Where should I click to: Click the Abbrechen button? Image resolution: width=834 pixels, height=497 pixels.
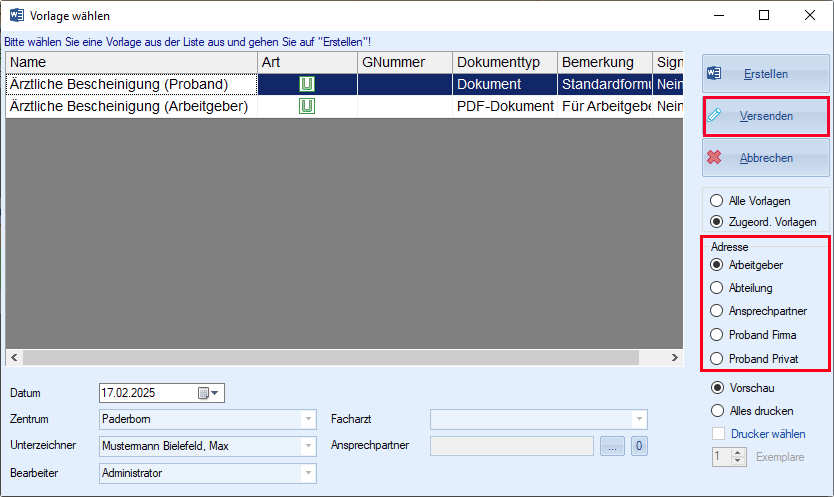[x=766, y=158]
